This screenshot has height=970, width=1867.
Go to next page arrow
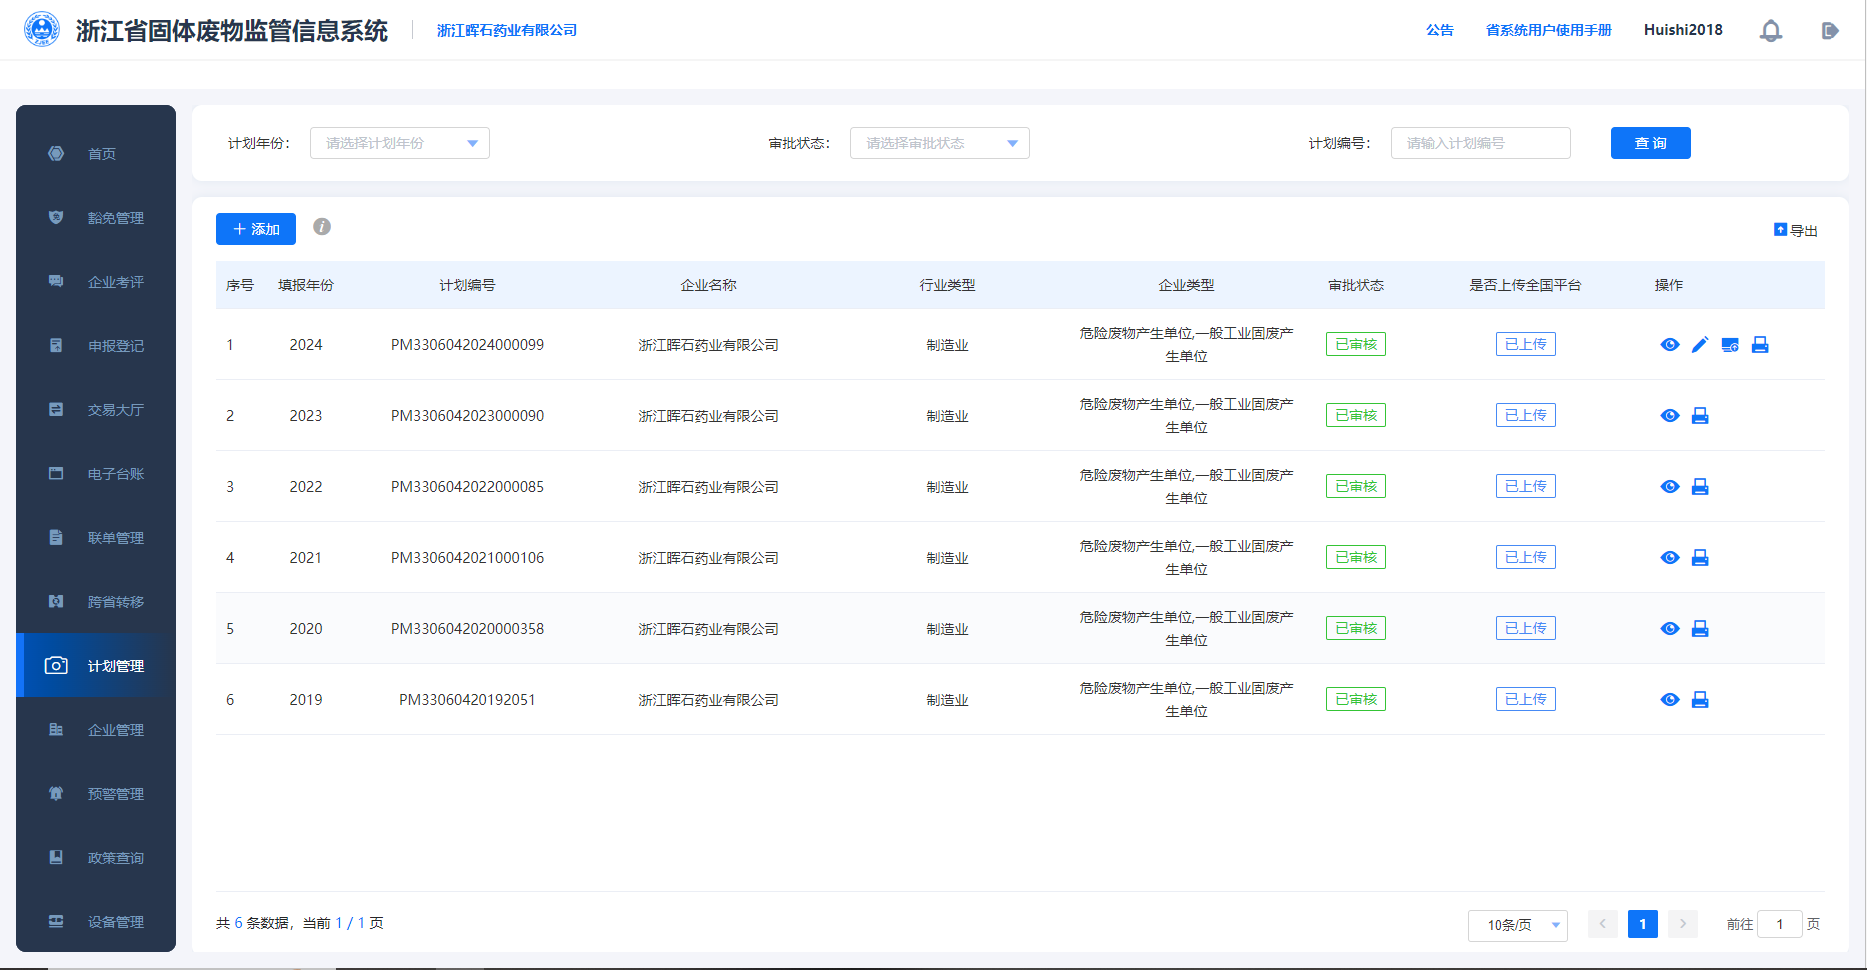pos(1683,924)
